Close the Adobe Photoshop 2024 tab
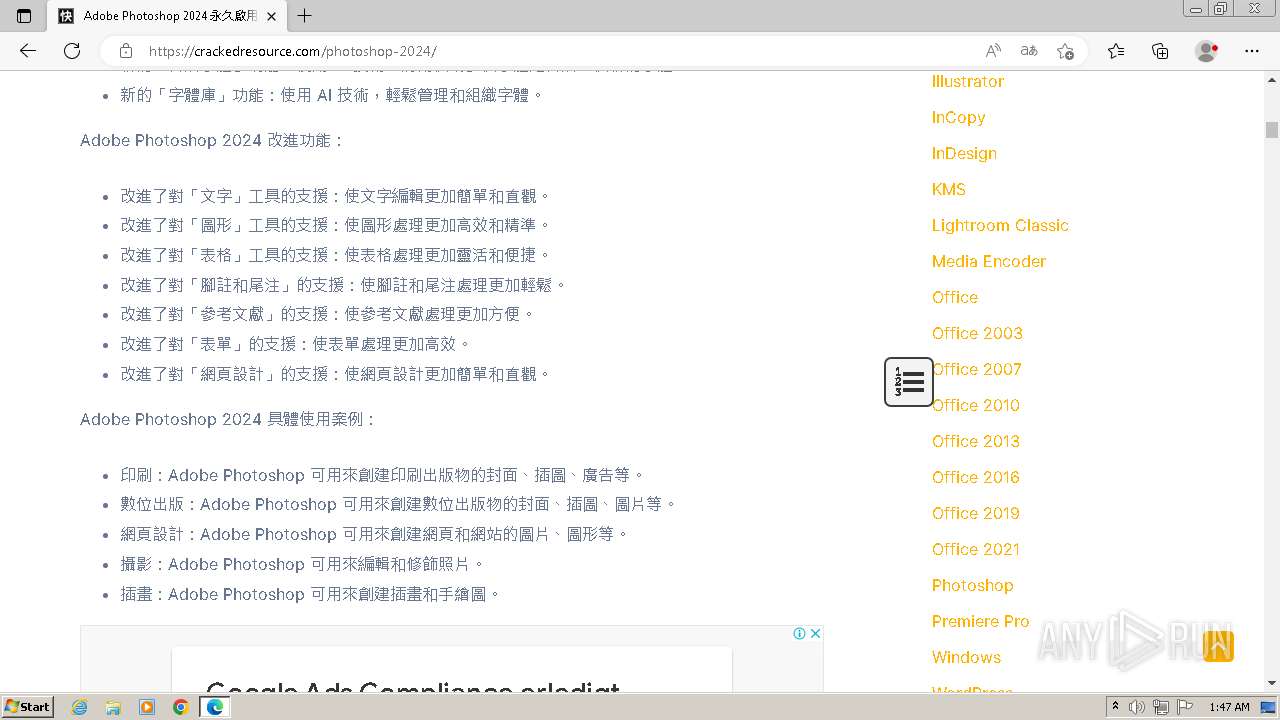The width and height of the screenshot is (1280, 720). point(271,16)
